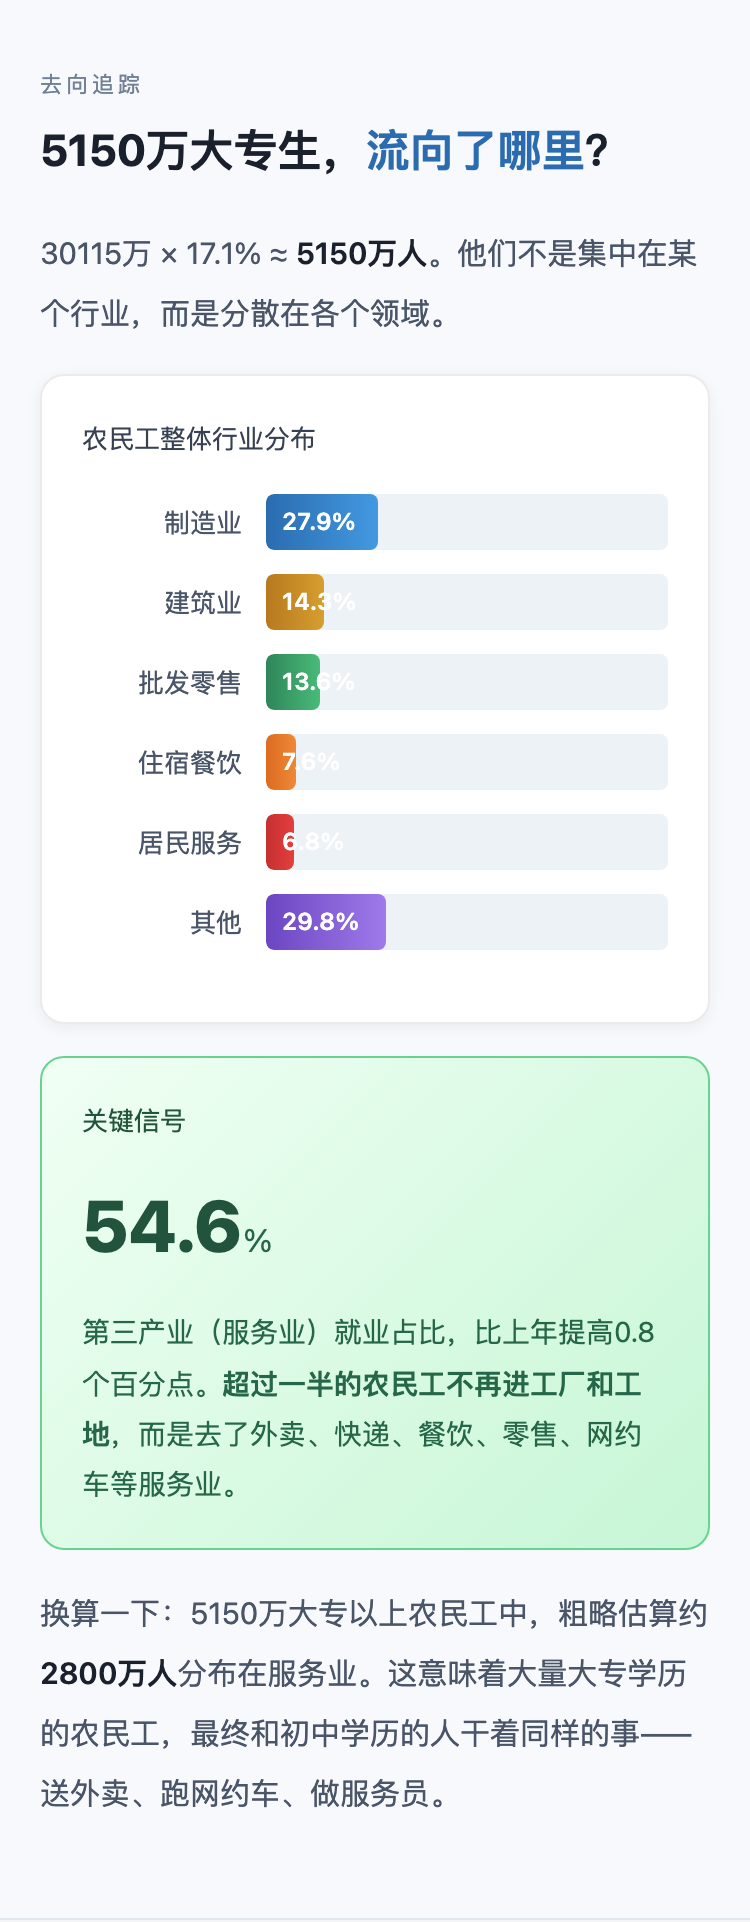The width and height of the screenshot is (750, 1922).
Task: Click the purple 其他 29.8% bar
Action: click(x=325, y=922)
